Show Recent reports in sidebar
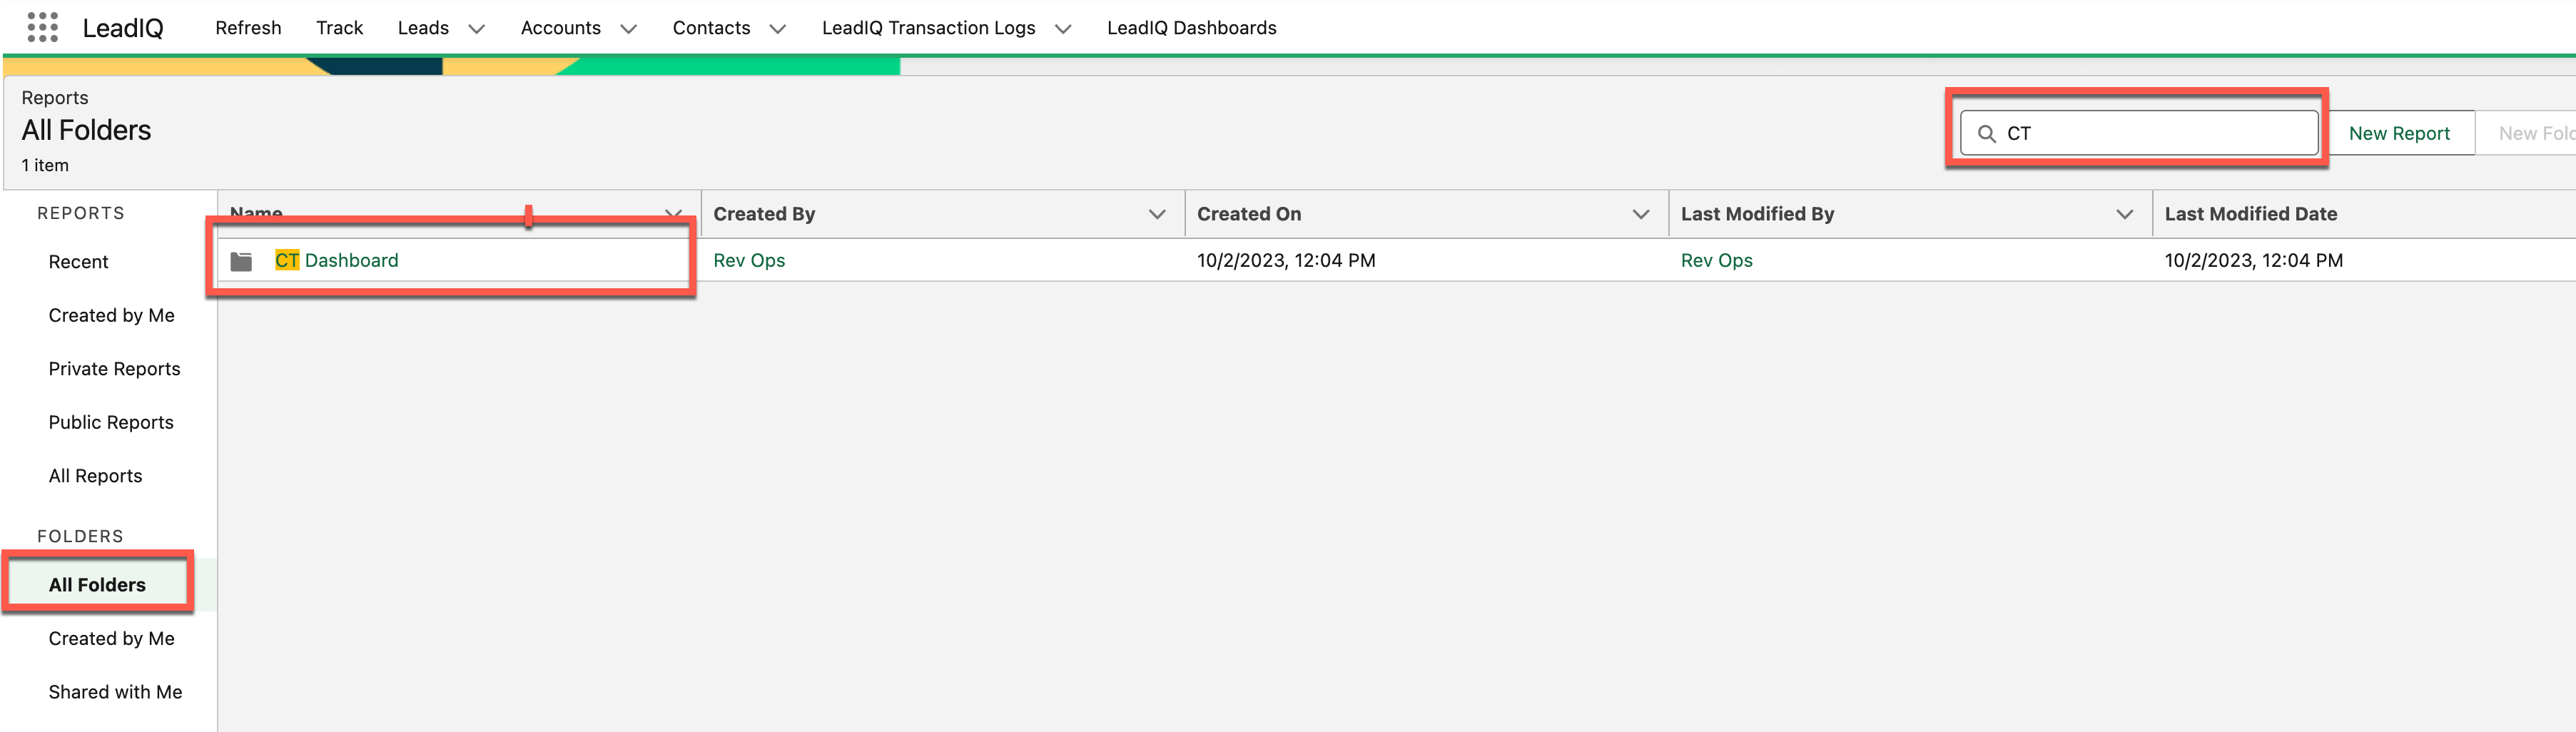Screen dimensions: 2576x732 [x=78, y=262]
